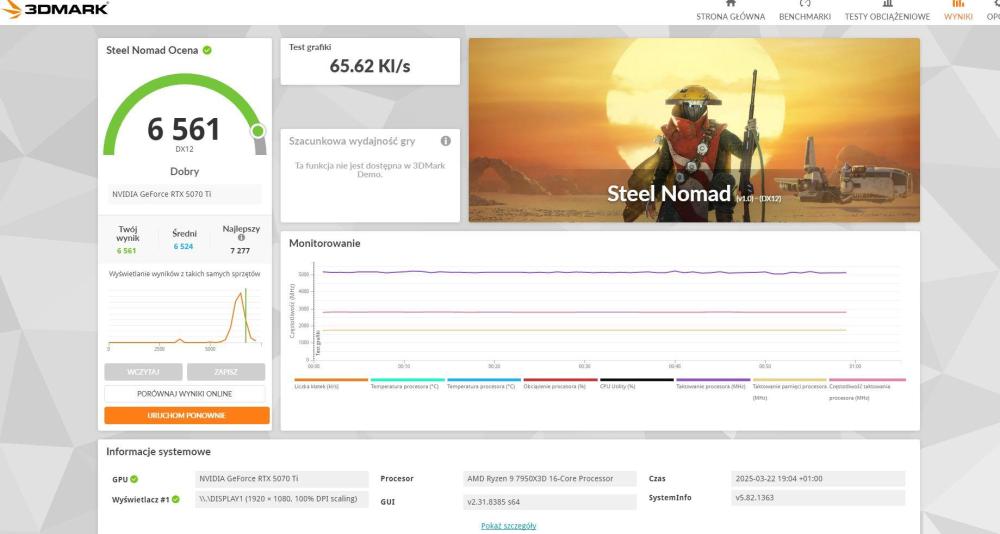
Task: Click the bar chart icon above Wyniki
Action: 958,3
